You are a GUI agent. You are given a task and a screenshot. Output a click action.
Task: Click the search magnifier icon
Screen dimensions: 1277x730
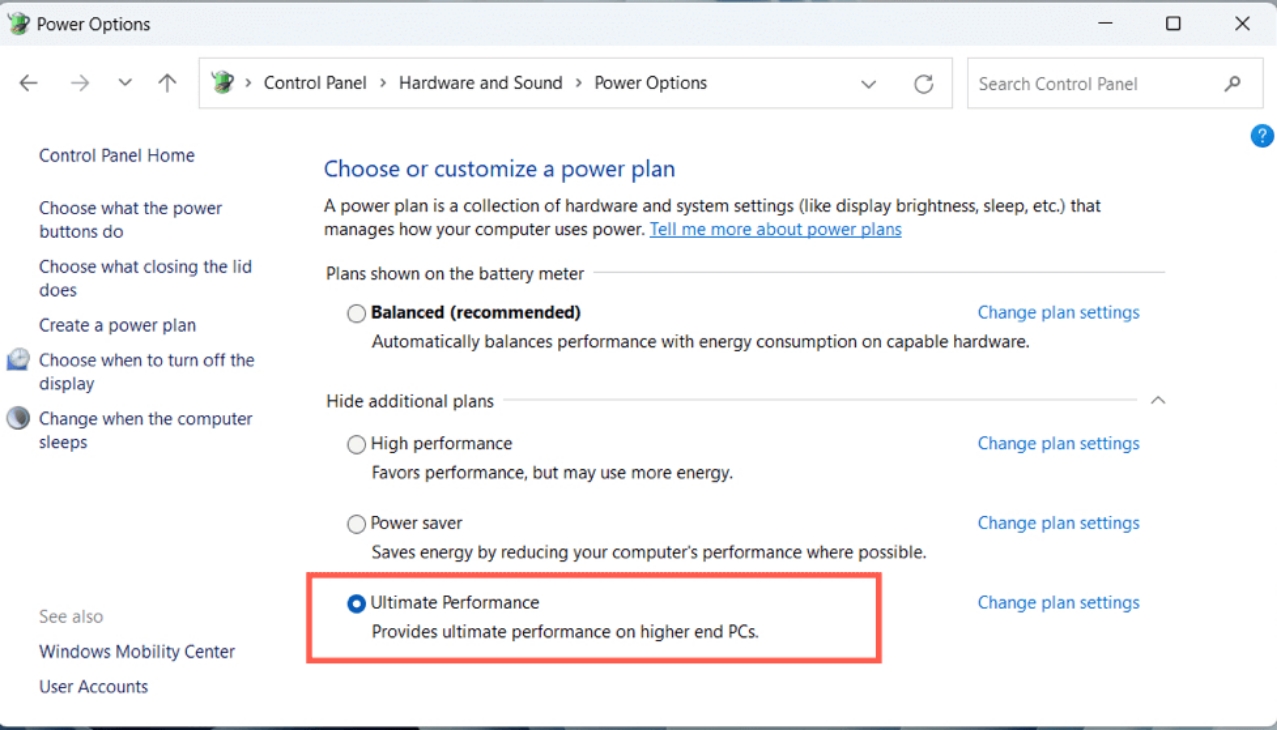(1232, 84)
